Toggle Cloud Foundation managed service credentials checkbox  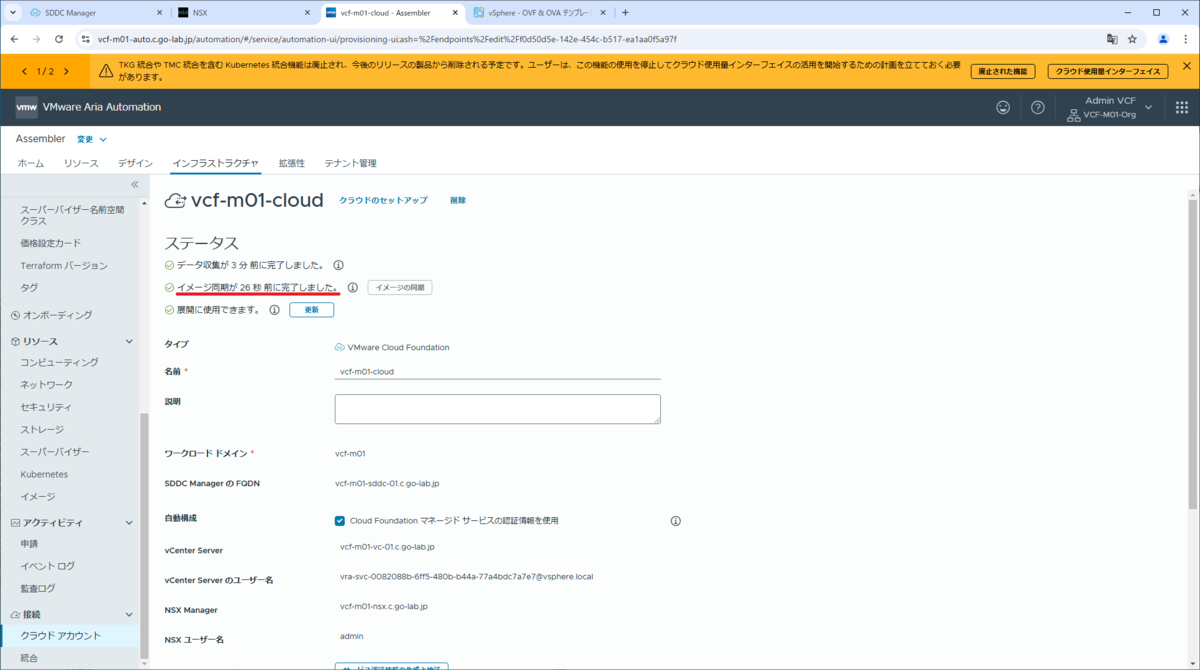click(340, 521)
